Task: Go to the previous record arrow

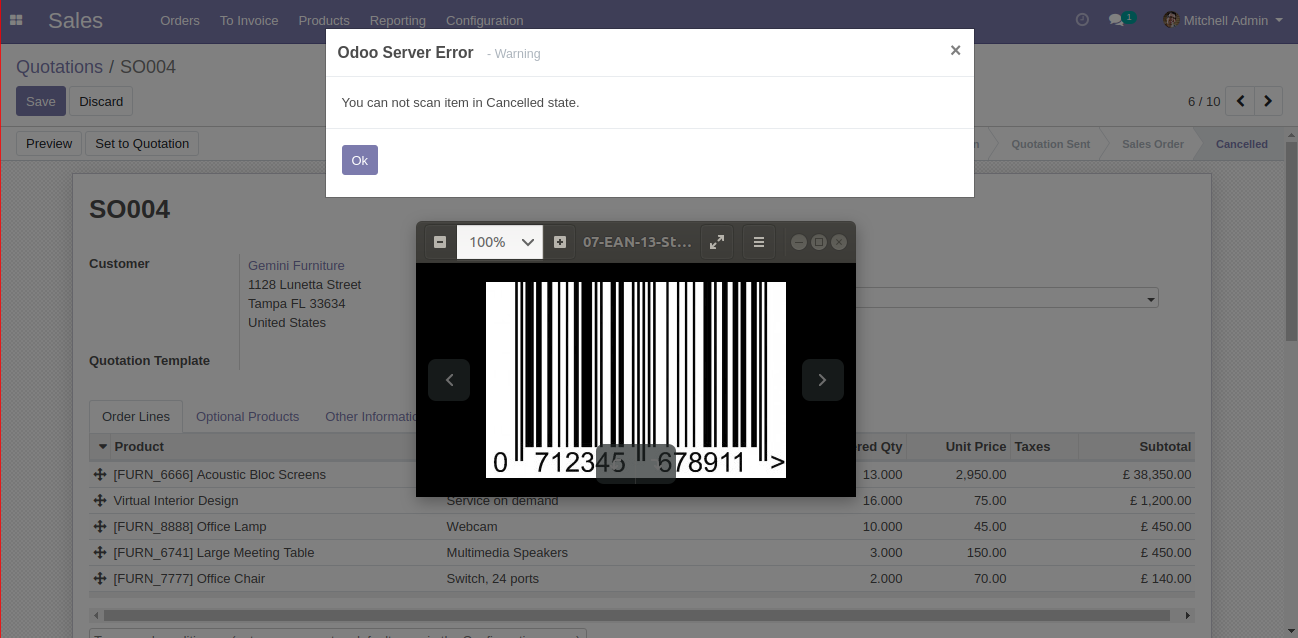Action: (x=1240, y=101)
